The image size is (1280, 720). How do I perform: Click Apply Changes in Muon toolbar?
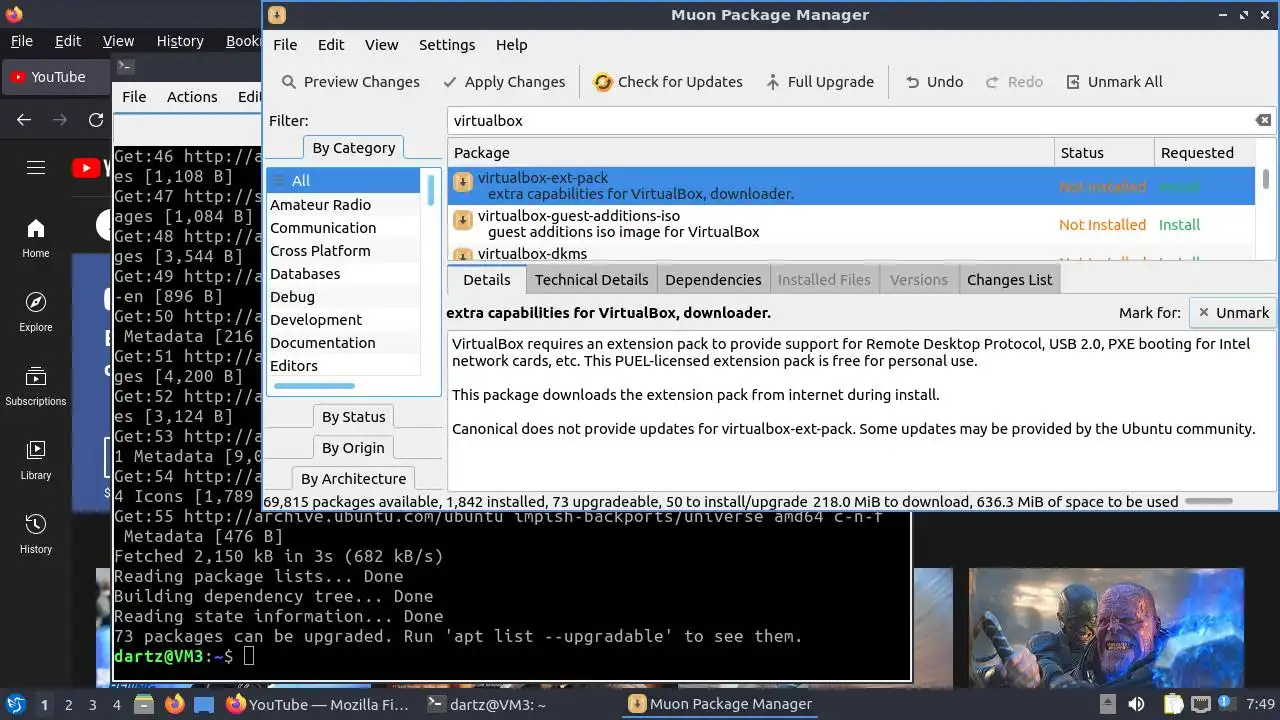coord(504,82)
